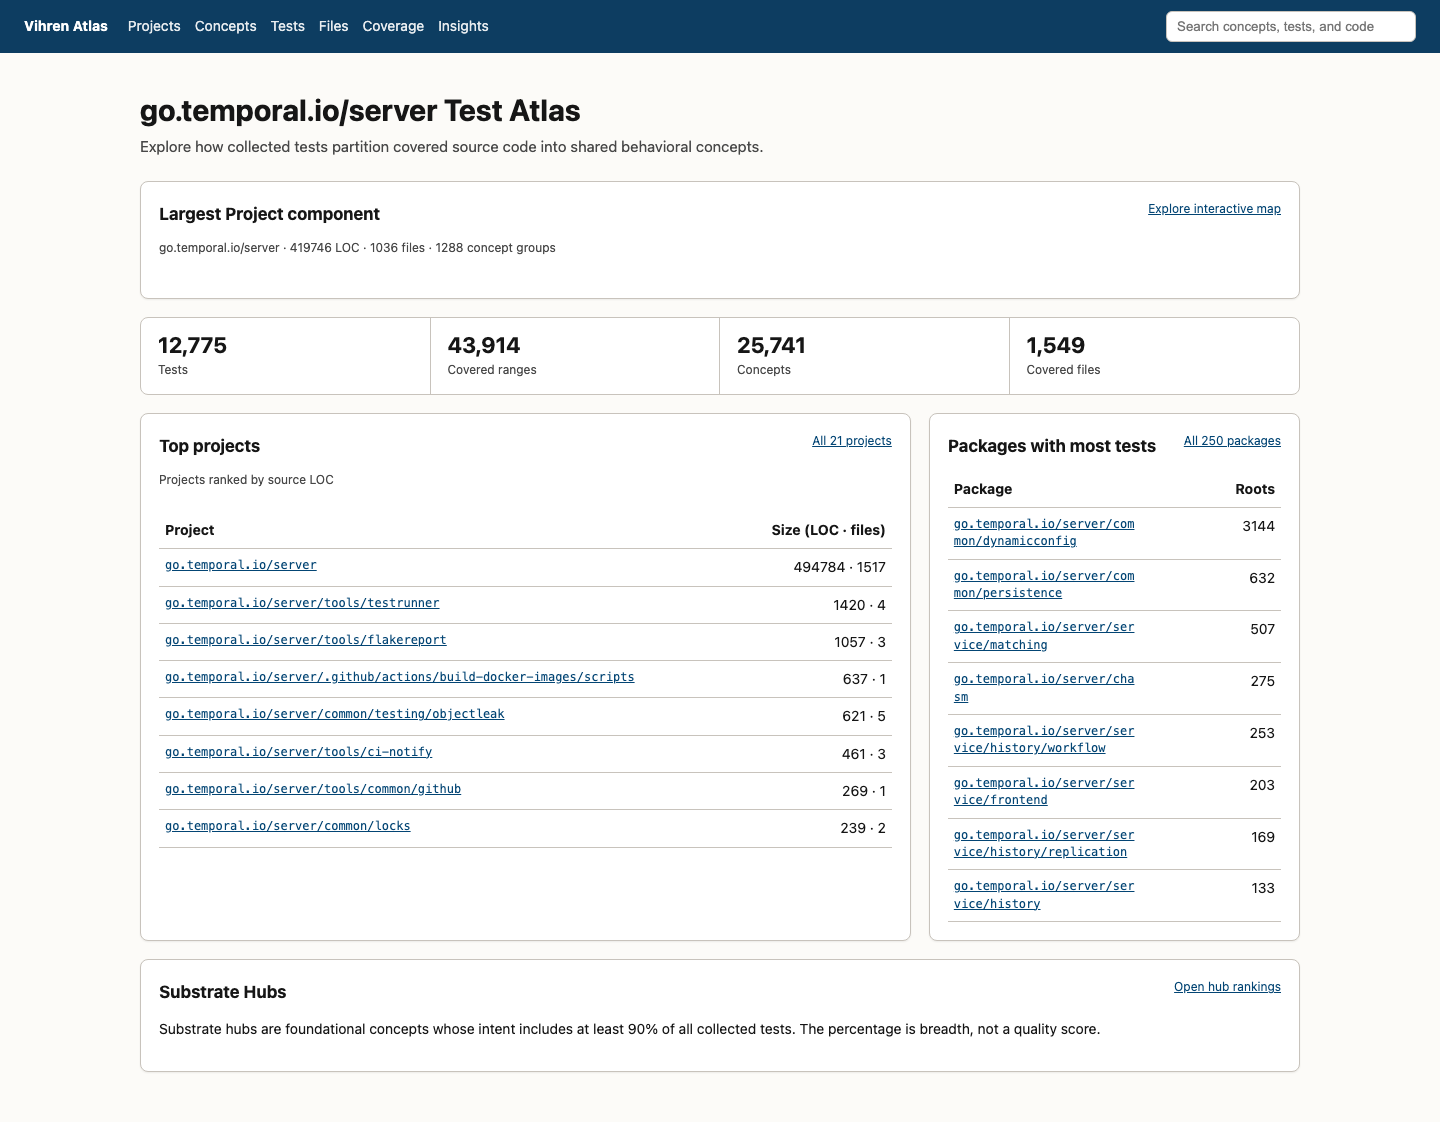Screen dimensions: 1440x1122
Task: Click the roots value 632
Action: click(x=1262, y=578)
